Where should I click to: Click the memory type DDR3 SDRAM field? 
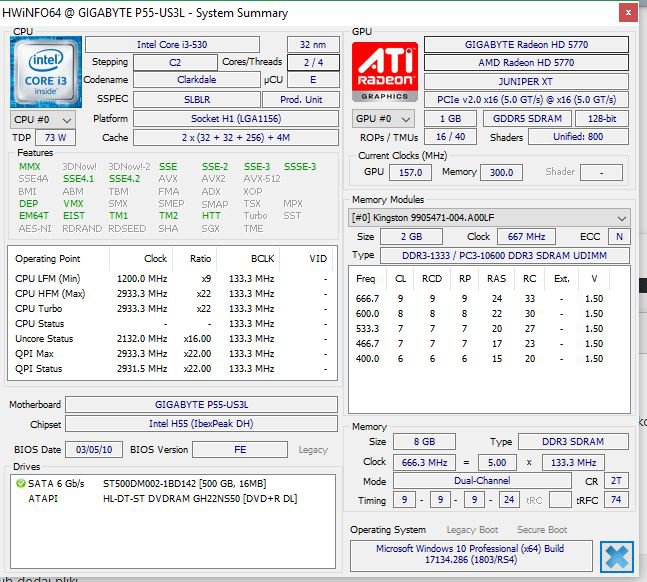tap(573, 442)
